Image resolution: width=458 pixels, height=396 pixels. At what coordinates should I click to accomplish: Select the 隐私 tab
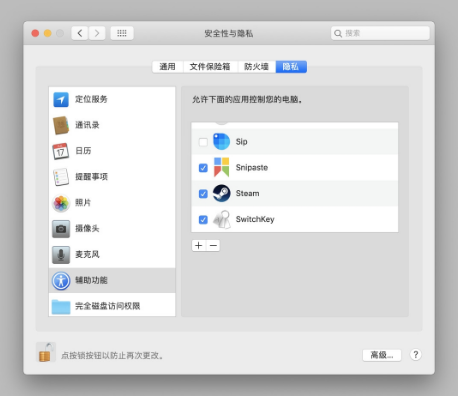tap(291, 67)
